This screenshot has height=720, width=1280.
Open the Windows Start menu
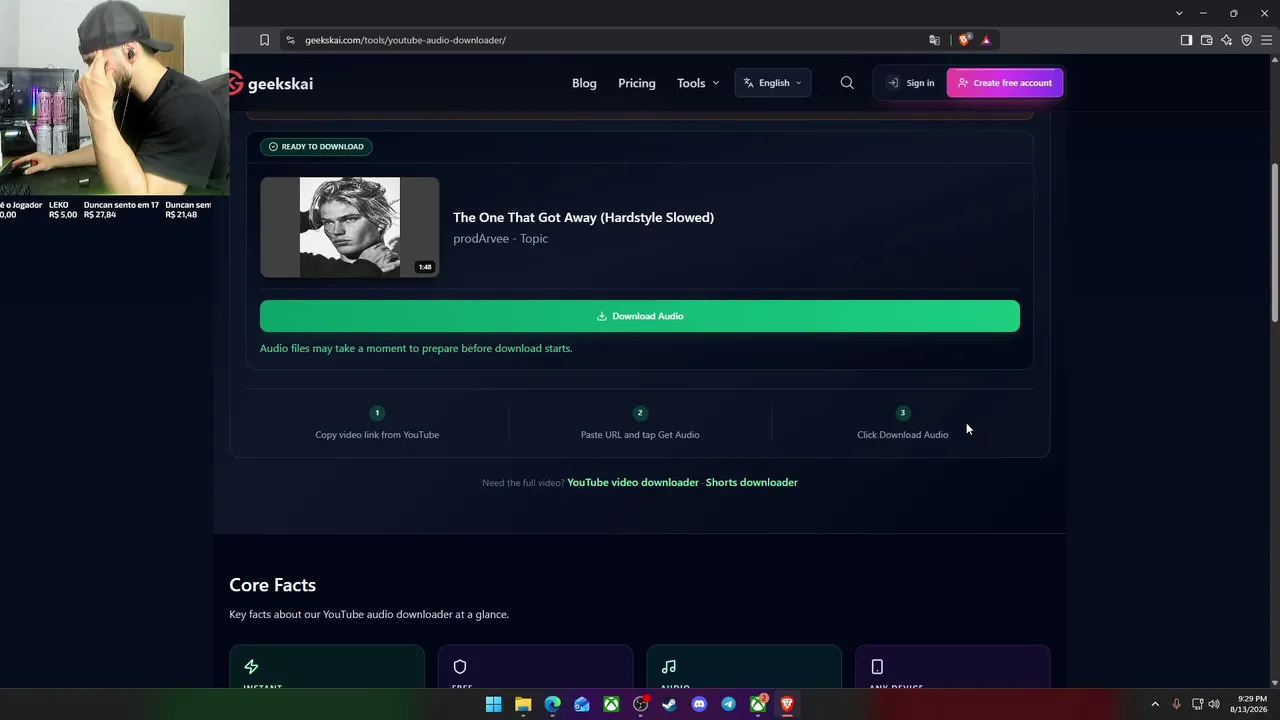pos(493,704)
